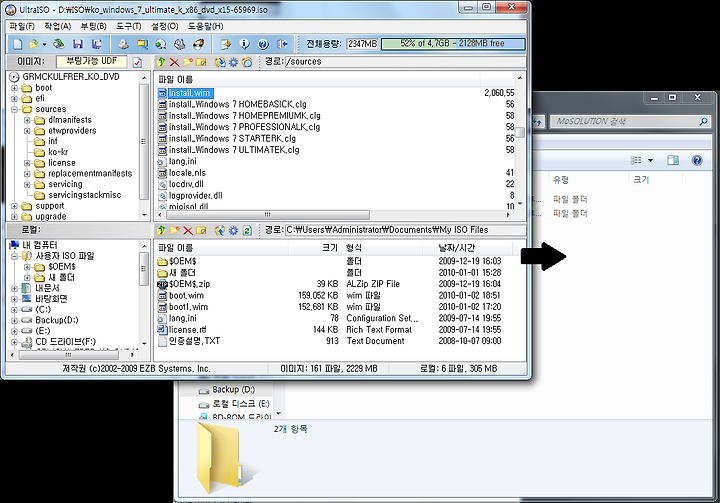Click the 형식 column header in local pane
This screenshot has height=503, width=720.
tap(382, 248)
